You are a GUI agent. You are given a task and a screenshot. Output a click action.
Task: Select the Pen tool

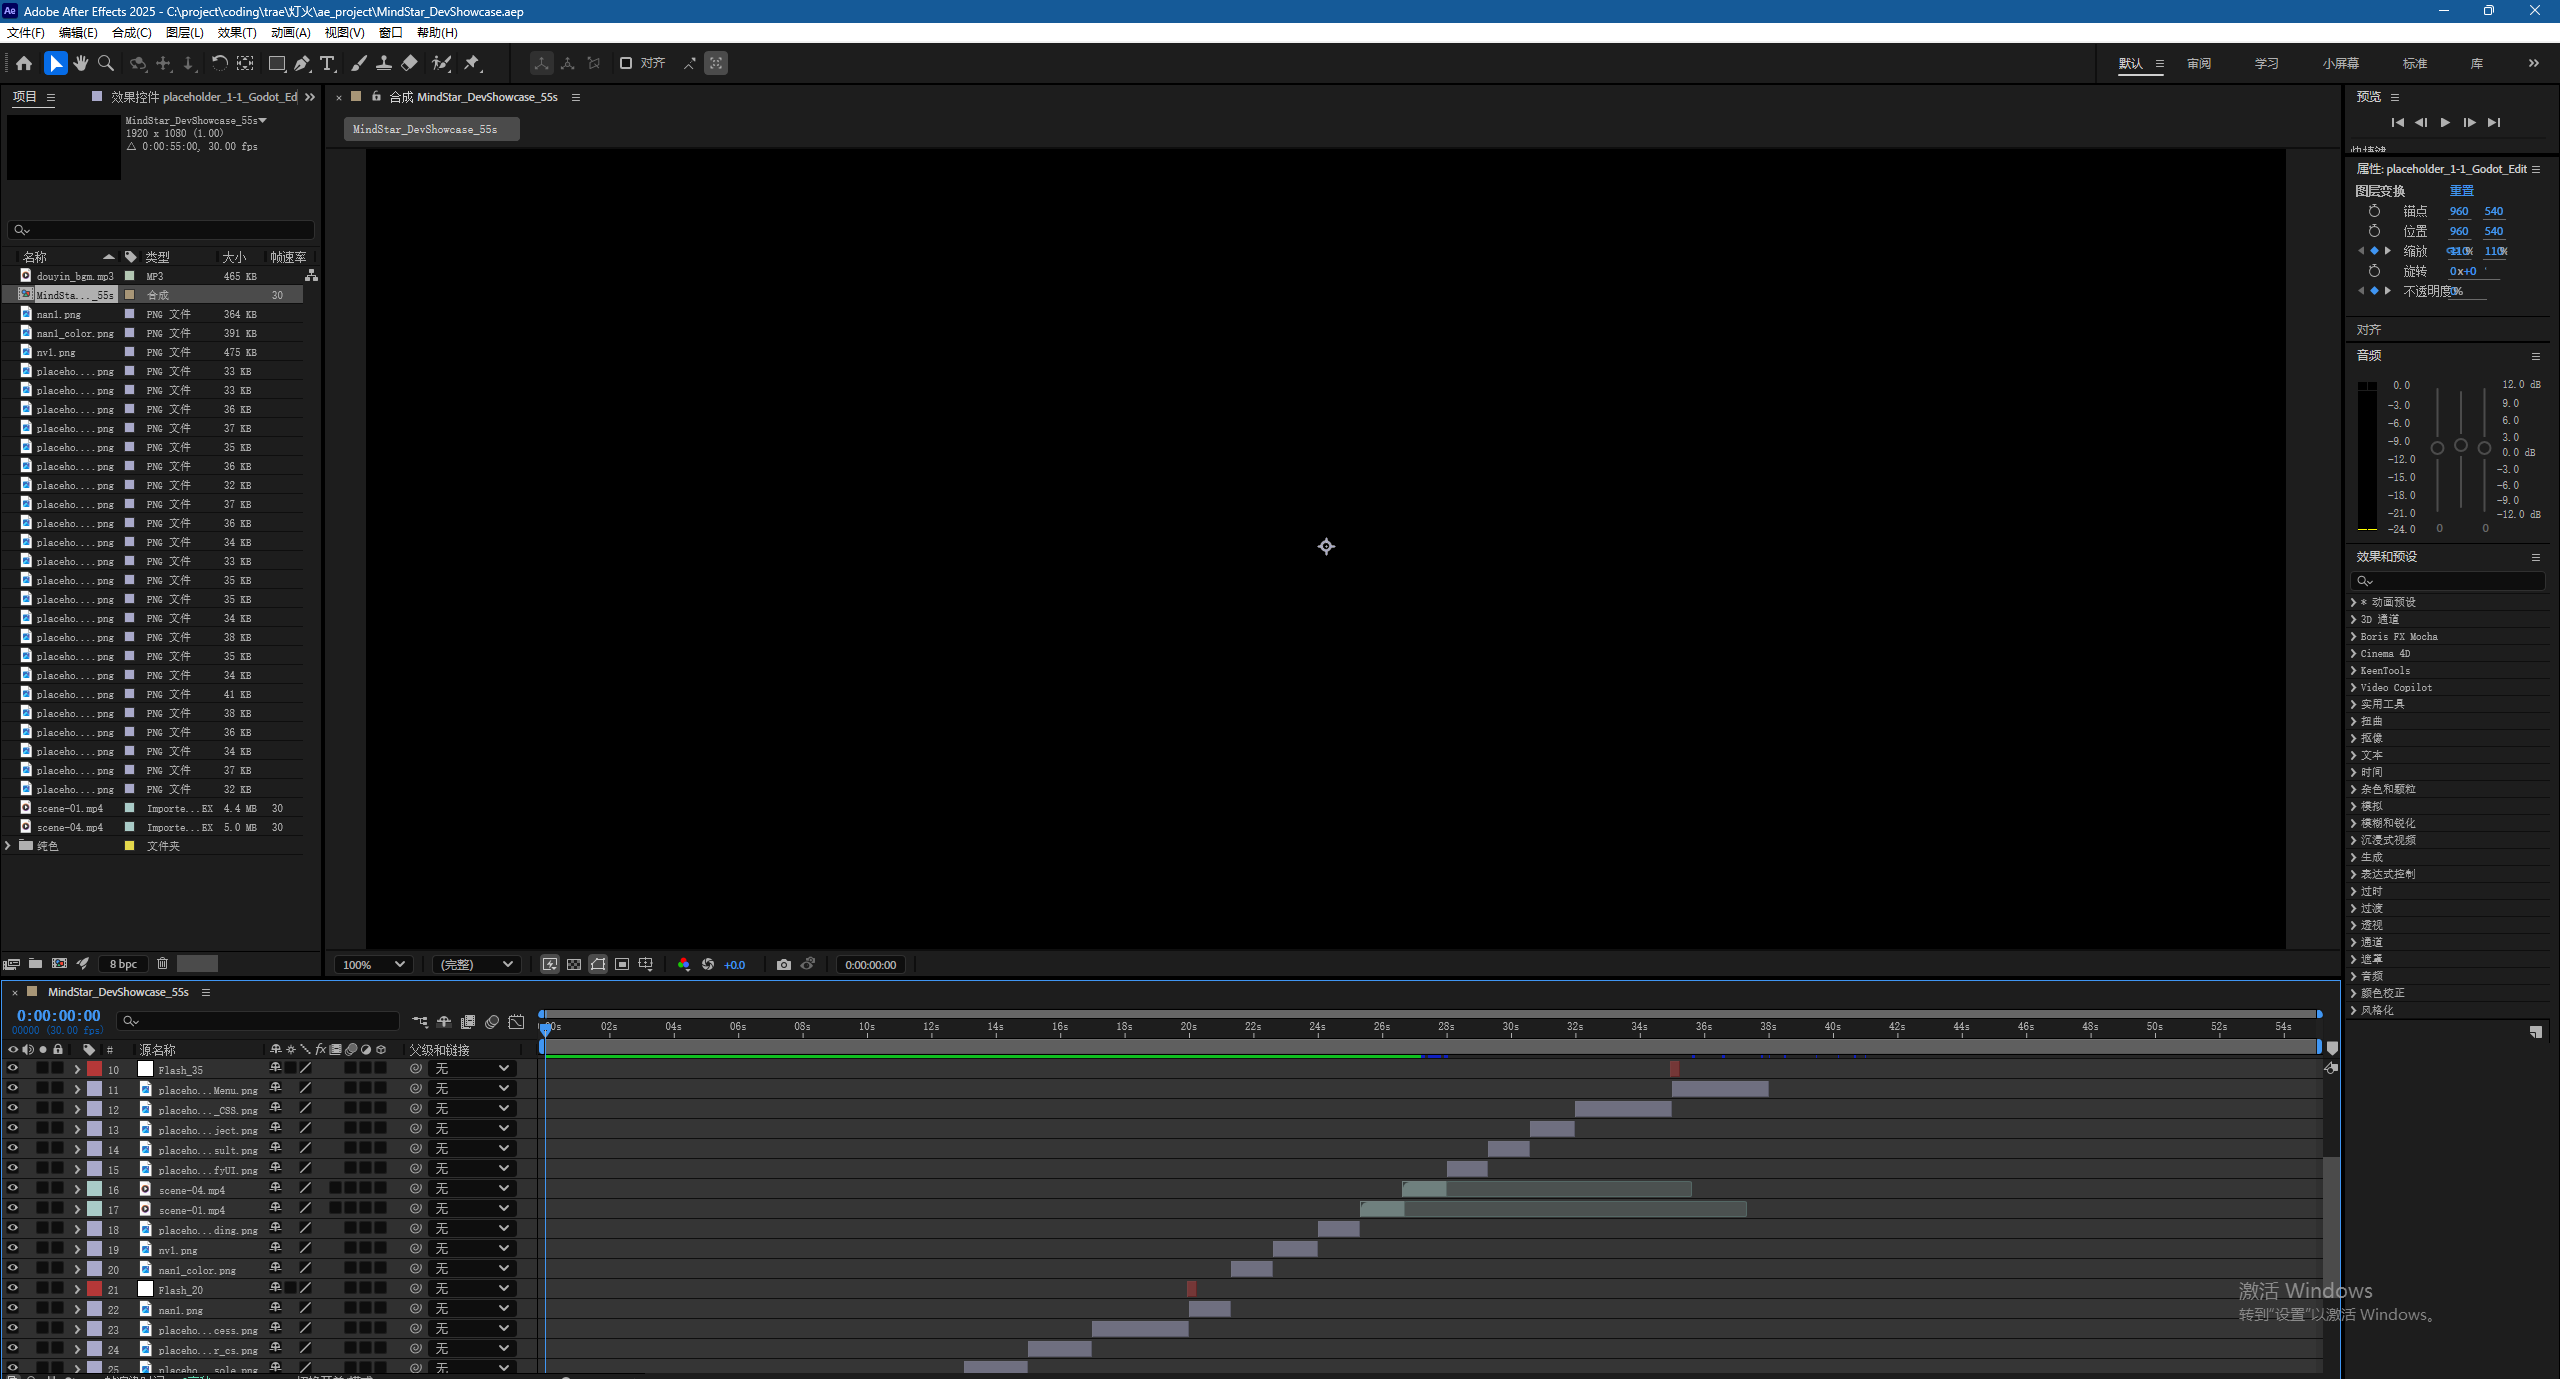tap(302, 63)
